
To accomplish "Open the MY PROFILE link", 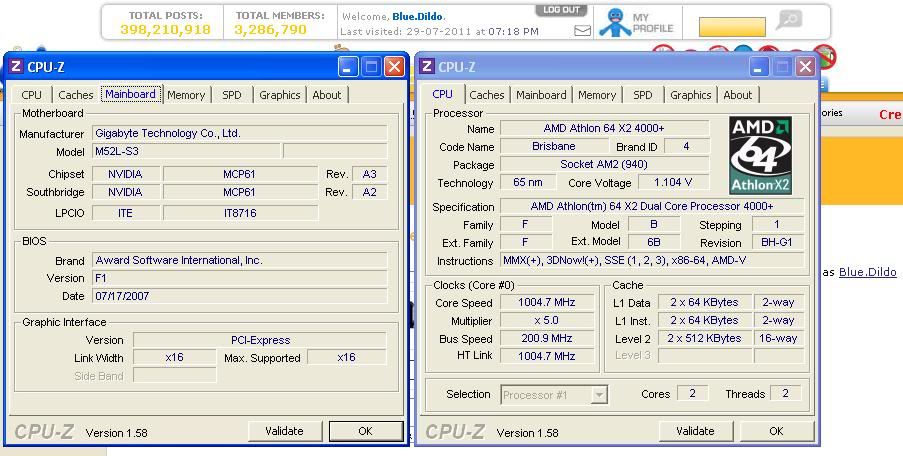I will (652, 22).
